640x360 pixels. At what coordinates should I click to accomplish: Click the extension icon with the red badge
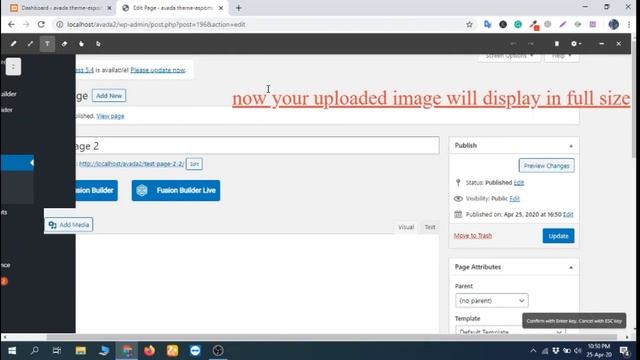534,25
